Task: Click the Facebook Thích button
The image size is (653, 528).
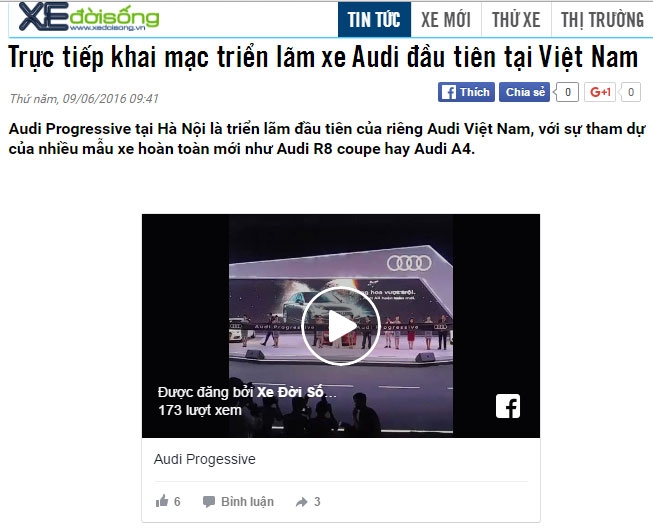Action: [x=466, y=92]
